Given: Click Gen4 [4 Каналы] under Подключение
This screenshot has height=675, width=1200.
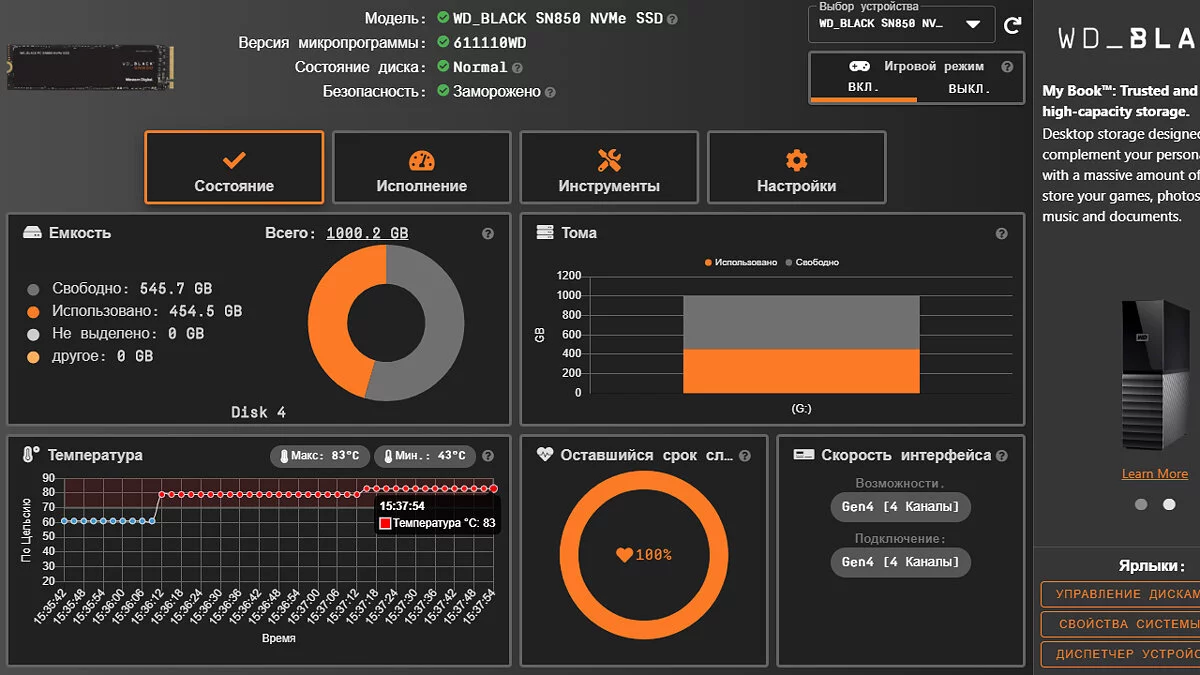Looking at the screenshot, I should [x=900, y=562].
